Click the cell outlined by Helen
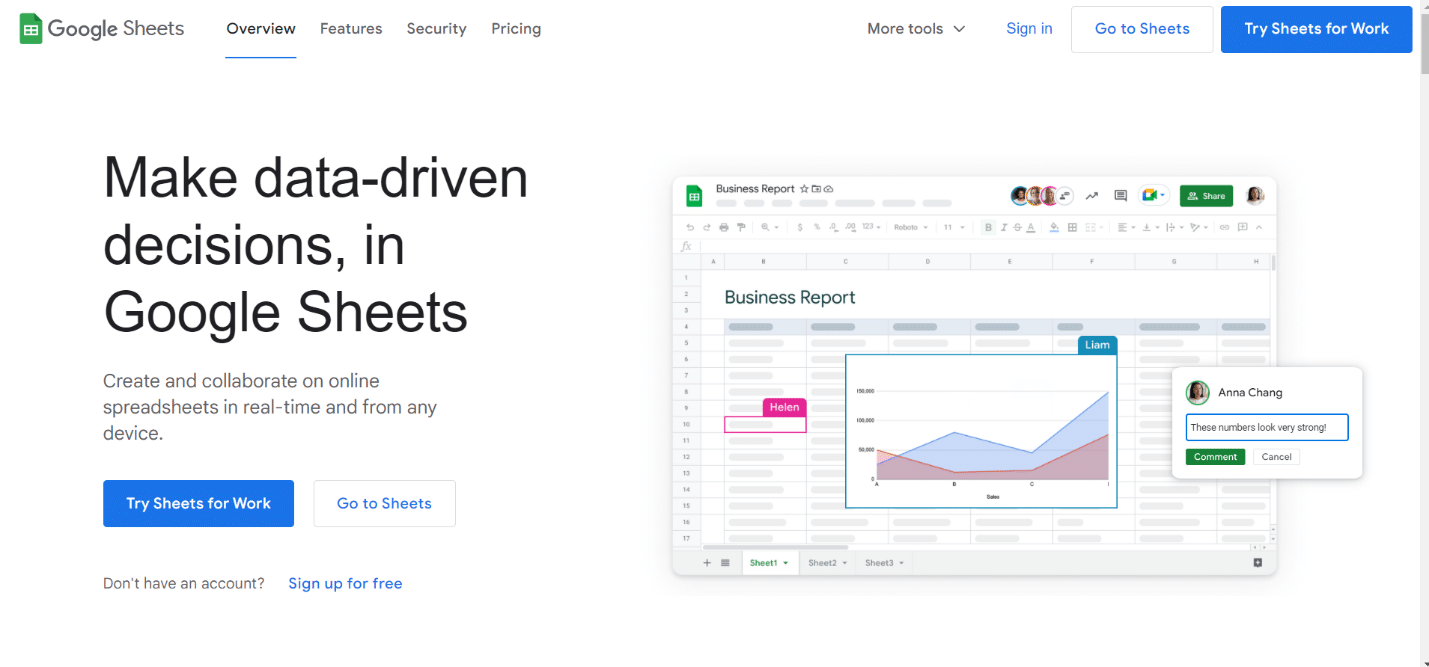 [x=765, y=424]
